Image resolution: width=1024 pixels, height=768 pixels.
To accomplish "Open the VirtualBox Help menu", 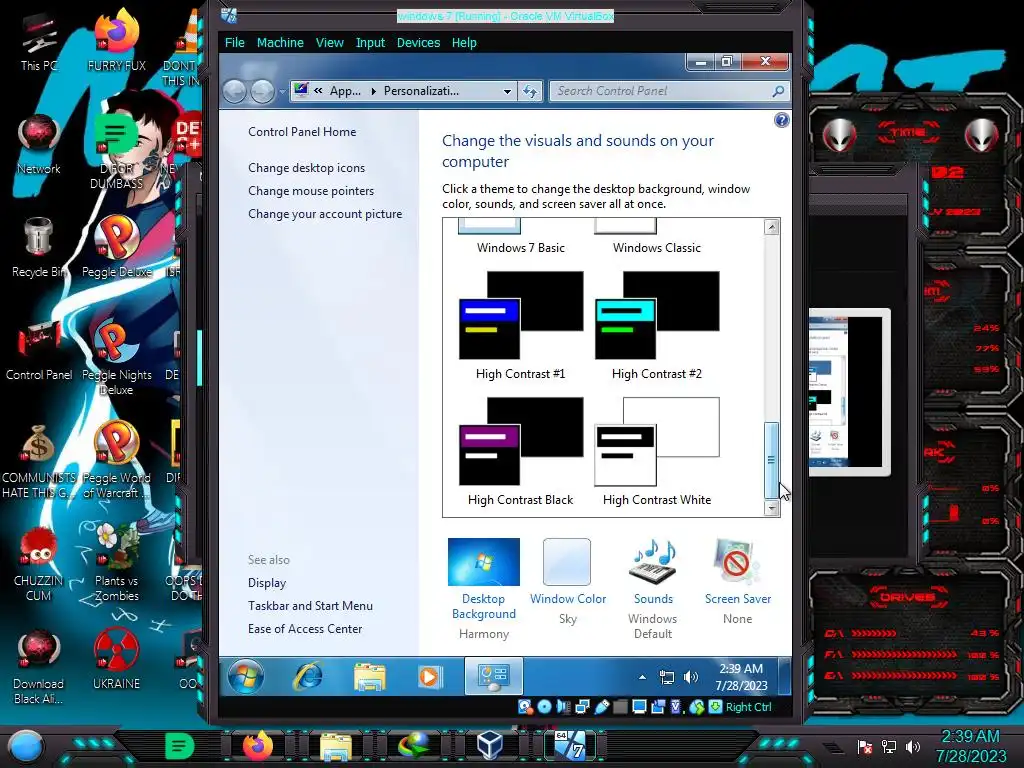I will click(x=464, y=42).
